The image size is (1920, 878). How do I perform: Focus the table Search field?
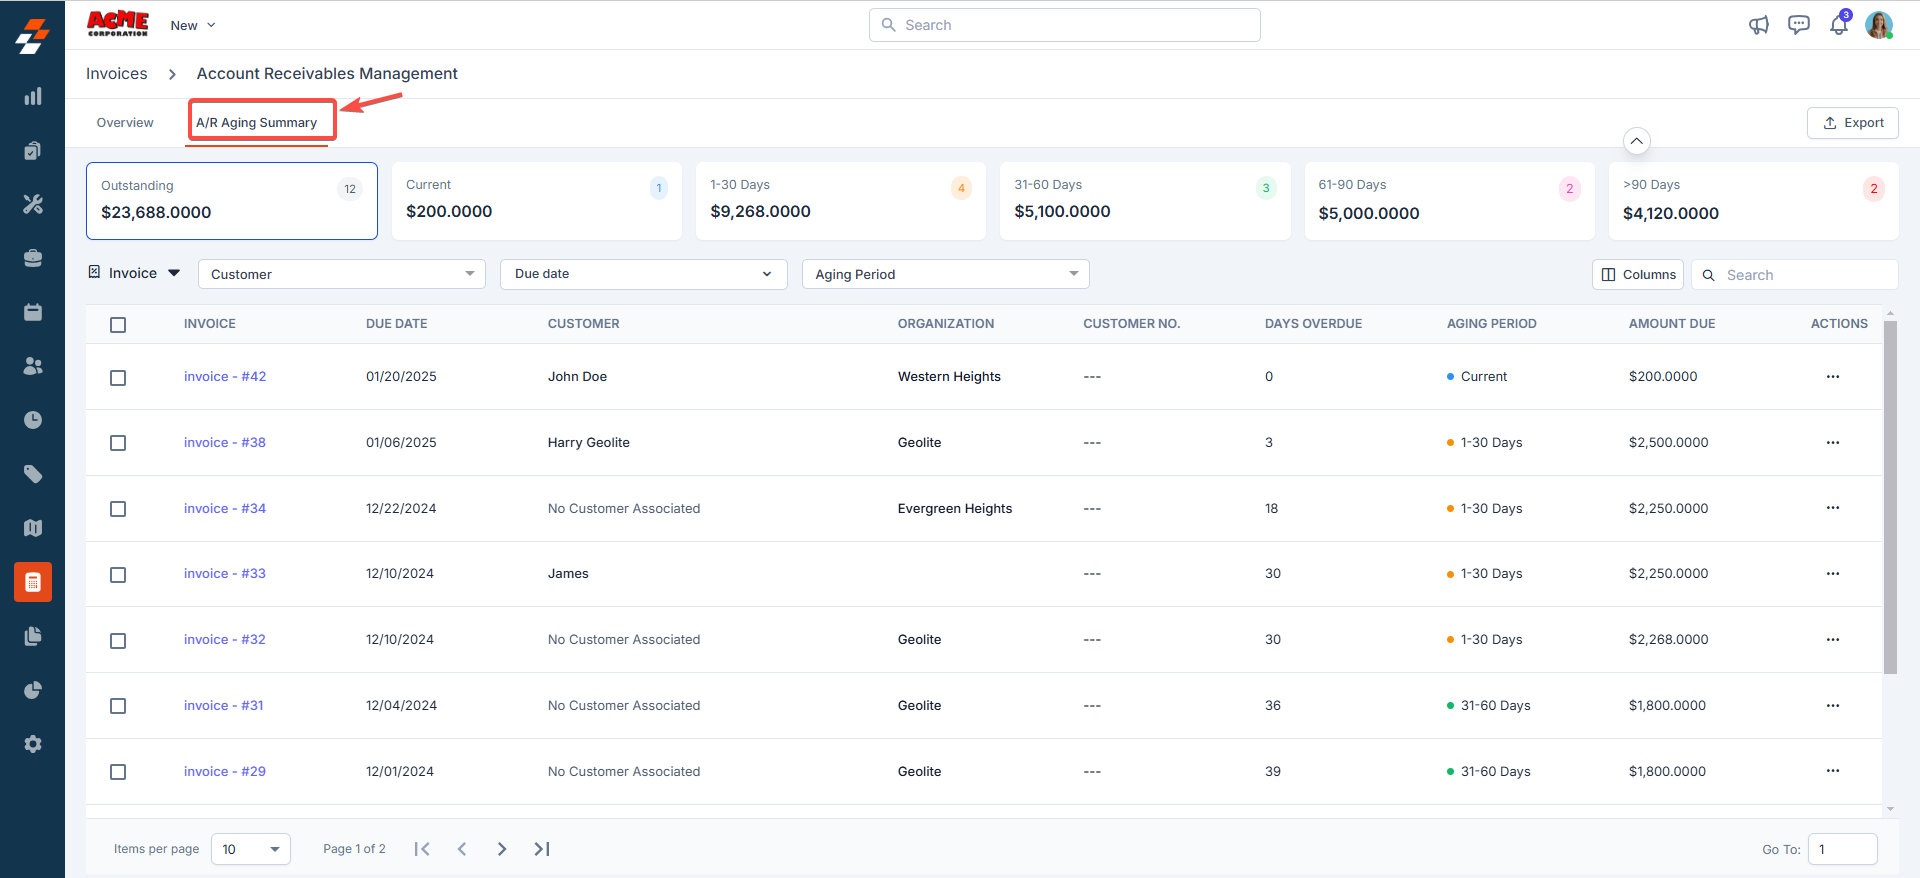pos(1795,275)
